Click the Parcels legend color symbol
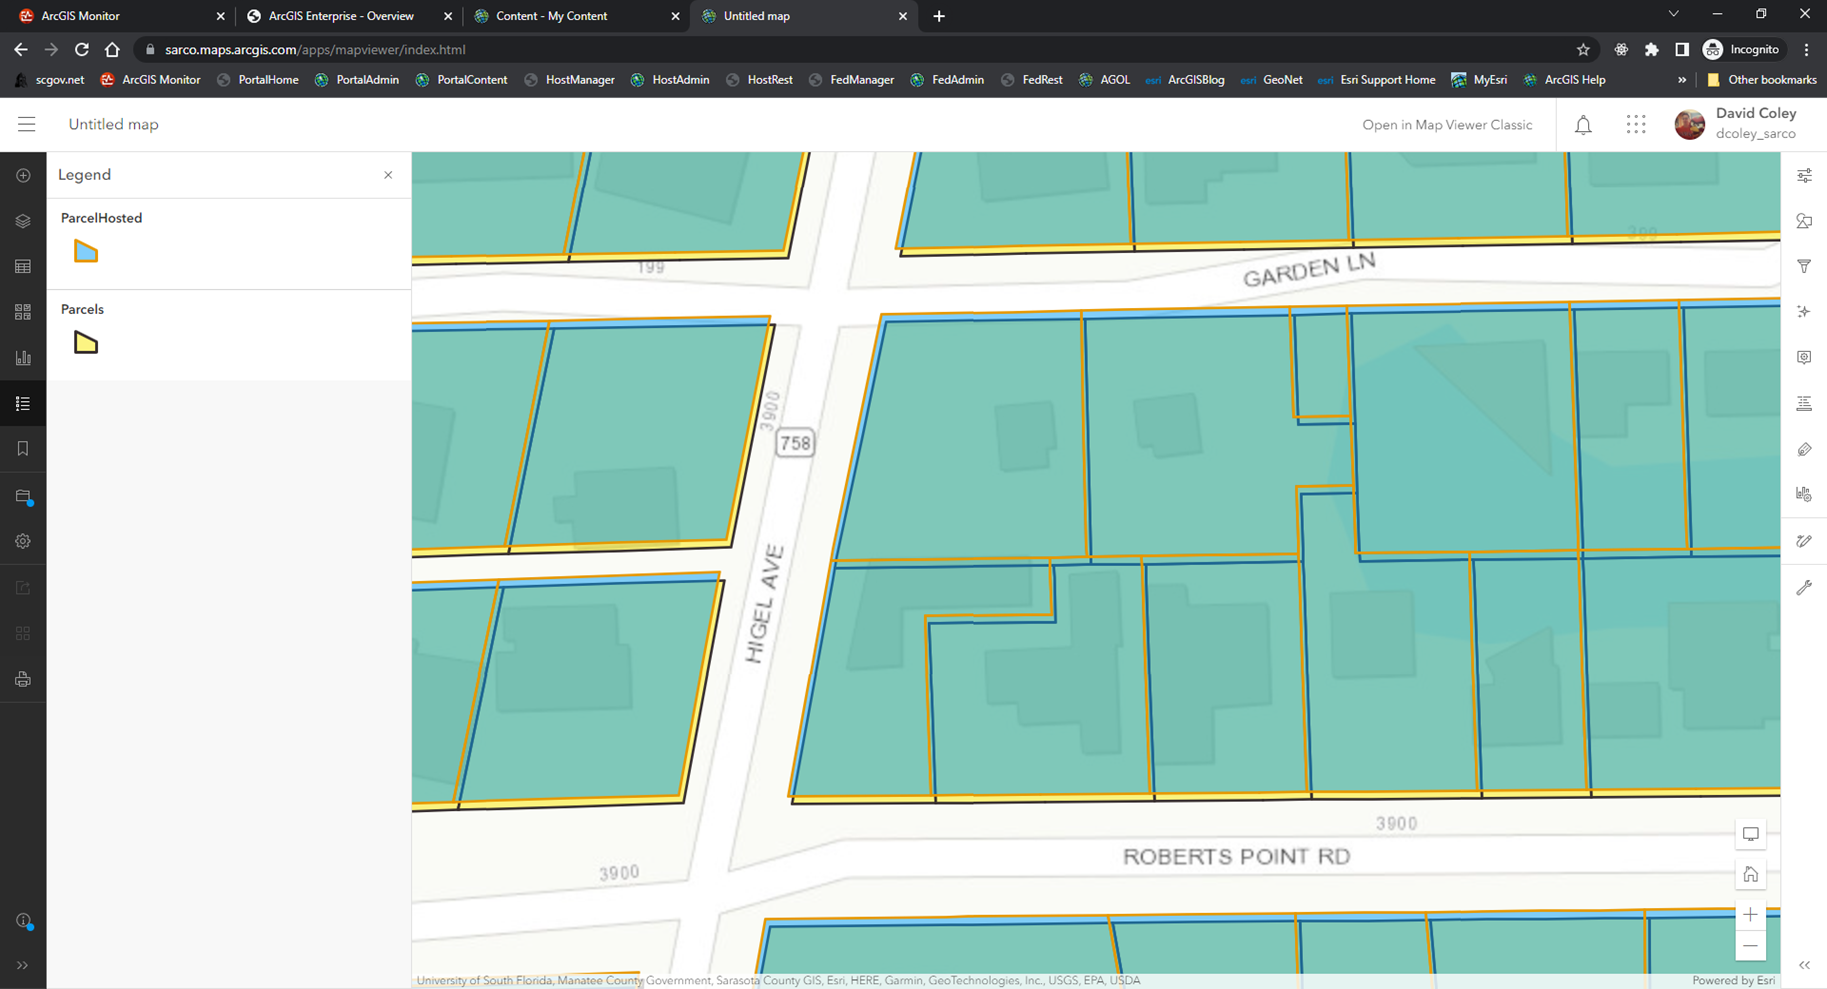 pyautogui.click(x=85, y=342)
